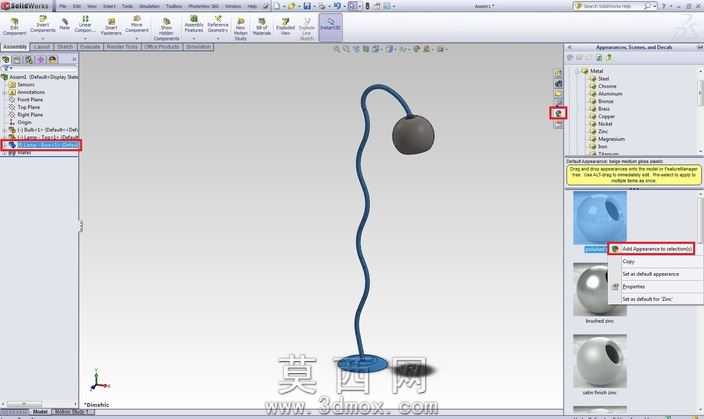704x419 pixels.
Task: Click the Save icon in the top toolbar
Action: click(307, 6)
